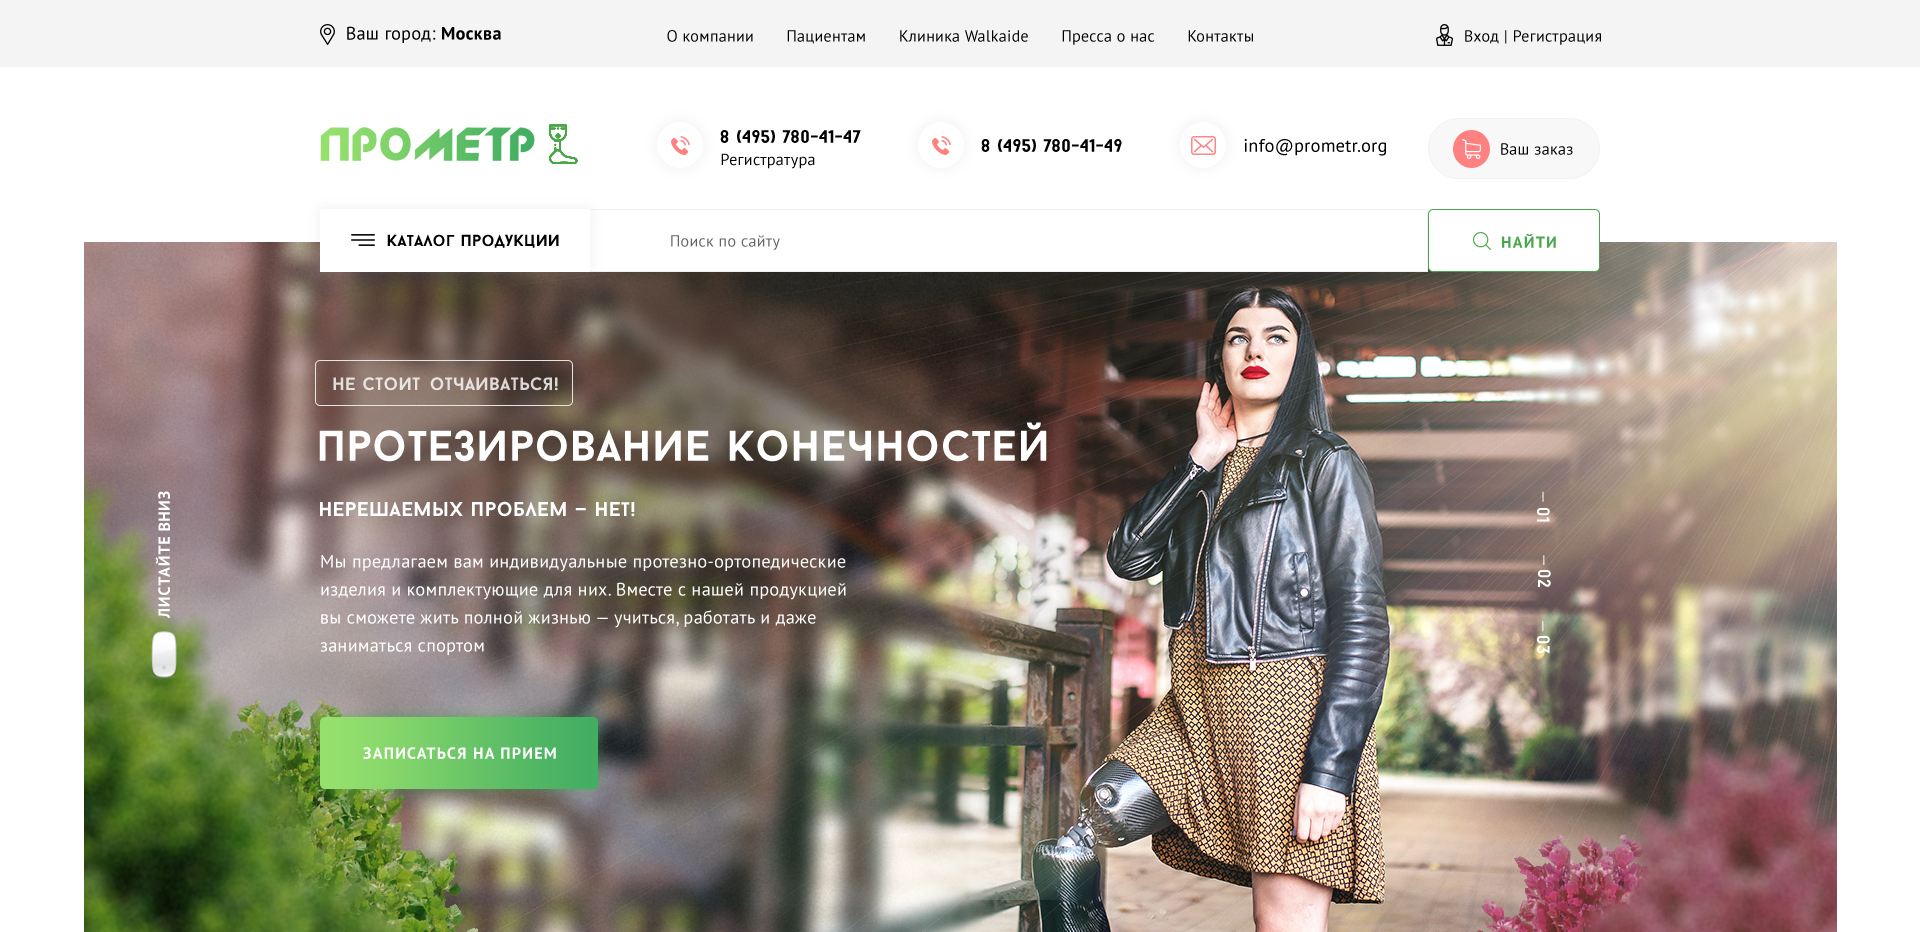Viewport: 1920px width, 932px height.
Task: Click the Прометр logo
Action: pyautogui.click(x=449, y=144)
